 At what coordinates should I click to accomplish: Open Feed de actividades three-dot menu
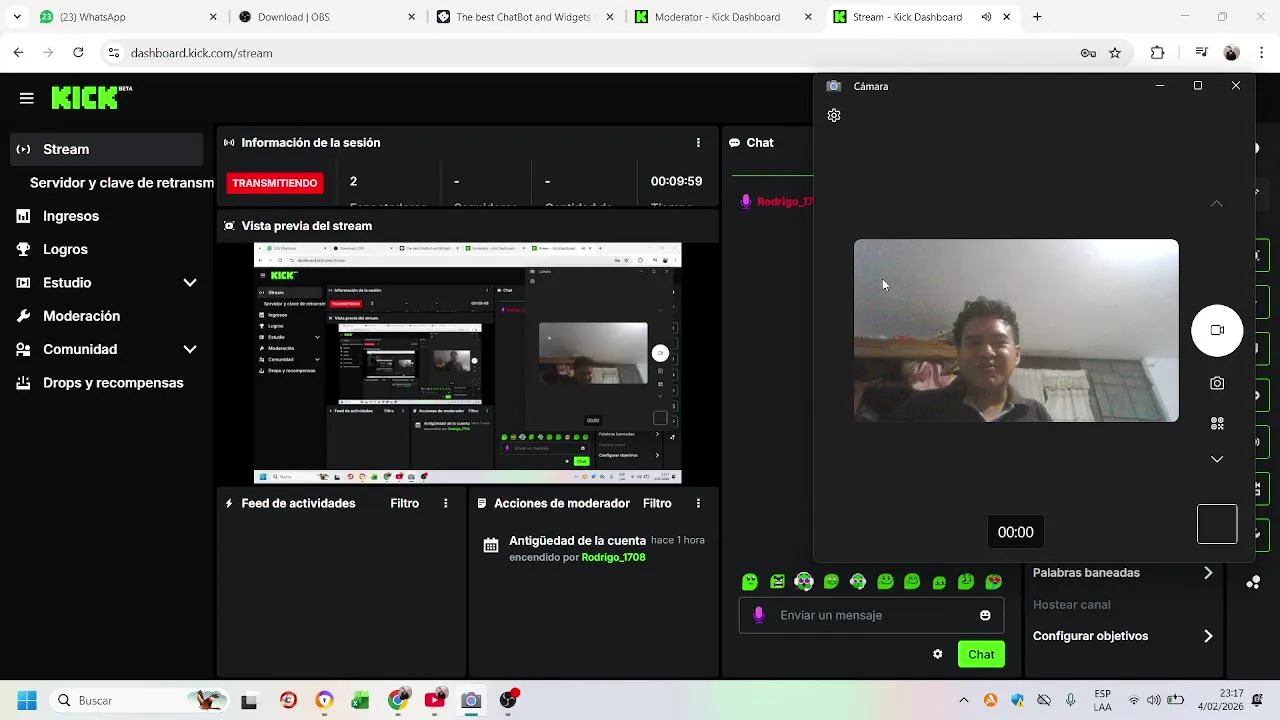point(446,504)
